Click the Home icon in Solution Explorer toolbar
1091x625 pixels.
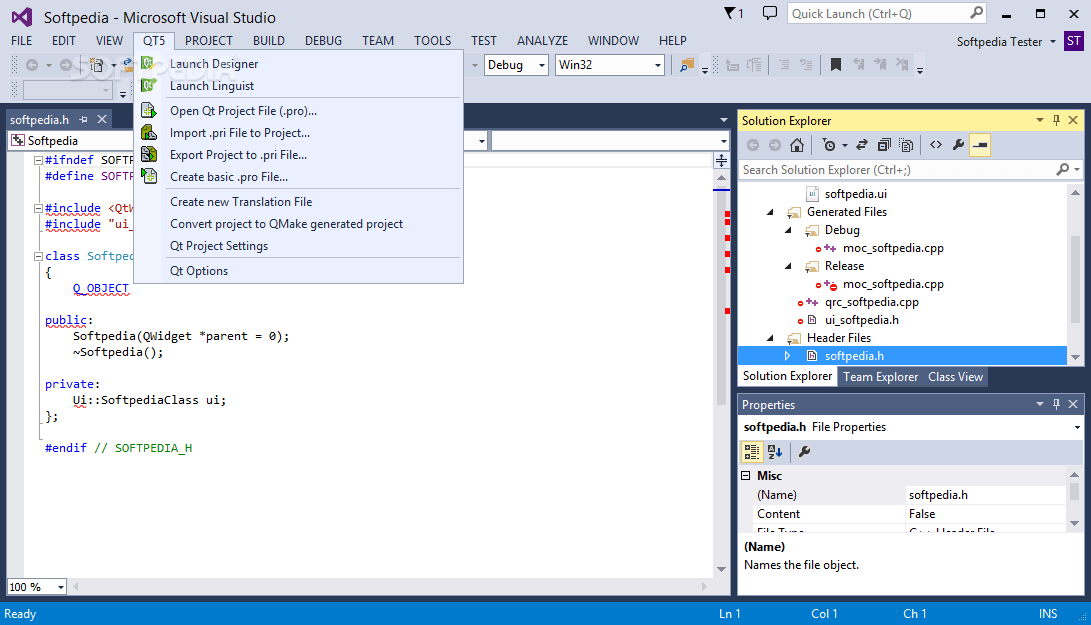[x=797, y=144]
